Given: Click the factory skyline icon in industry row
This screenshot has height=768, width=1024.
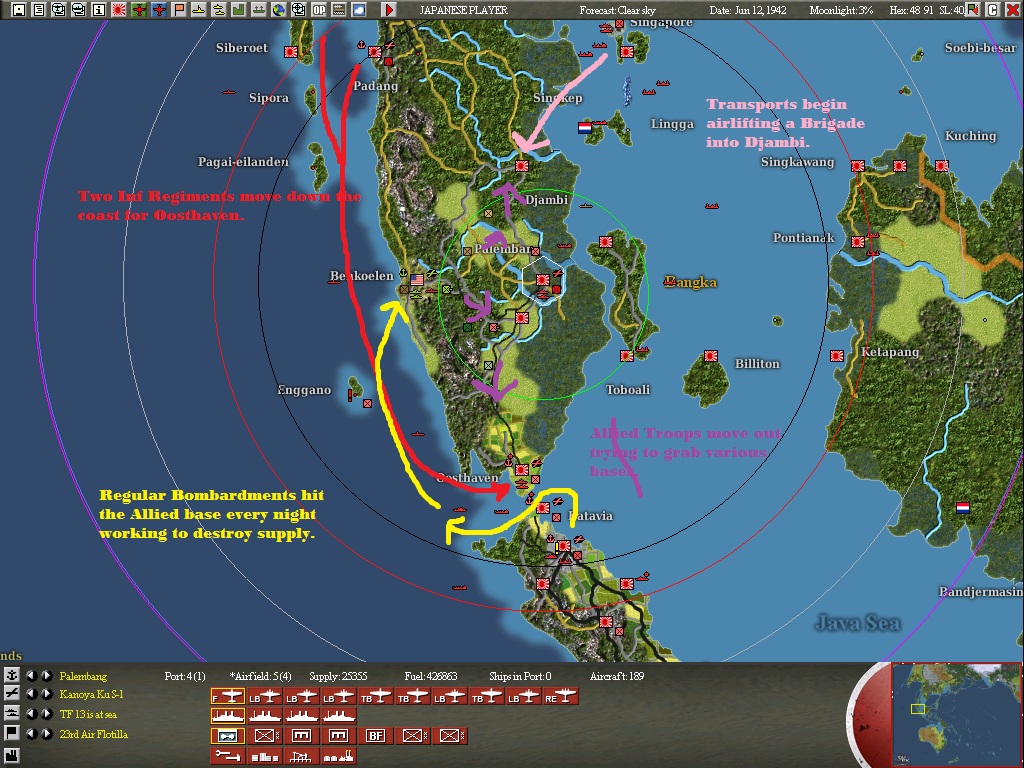Looking at the screenshot, I should pyautogui.click(x=339, y=756).
